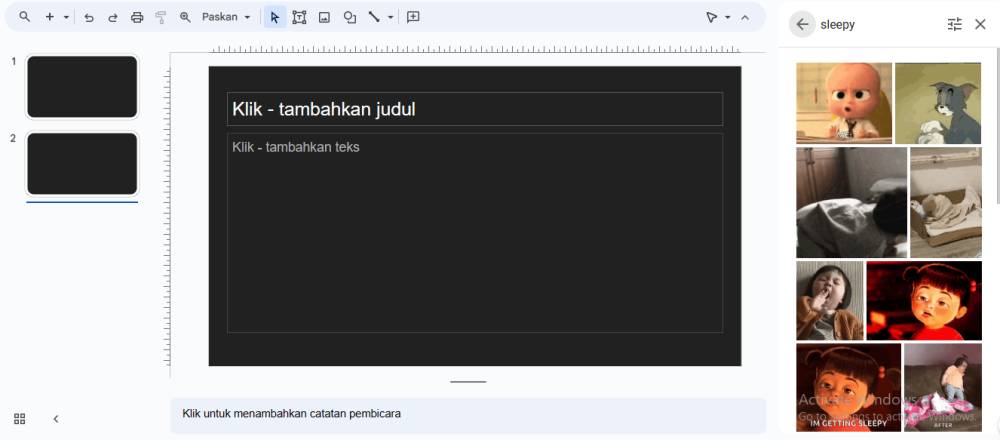
Task: Click the insert shape icon
Action: [349, 17]
